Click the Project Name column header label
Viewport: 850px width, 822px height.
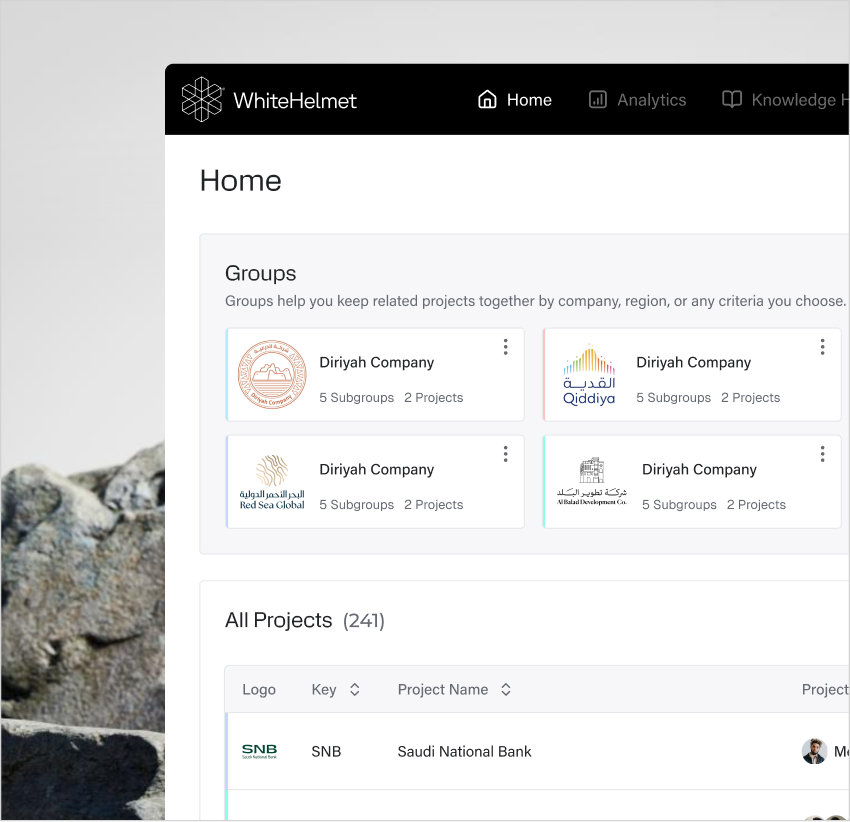443,690
